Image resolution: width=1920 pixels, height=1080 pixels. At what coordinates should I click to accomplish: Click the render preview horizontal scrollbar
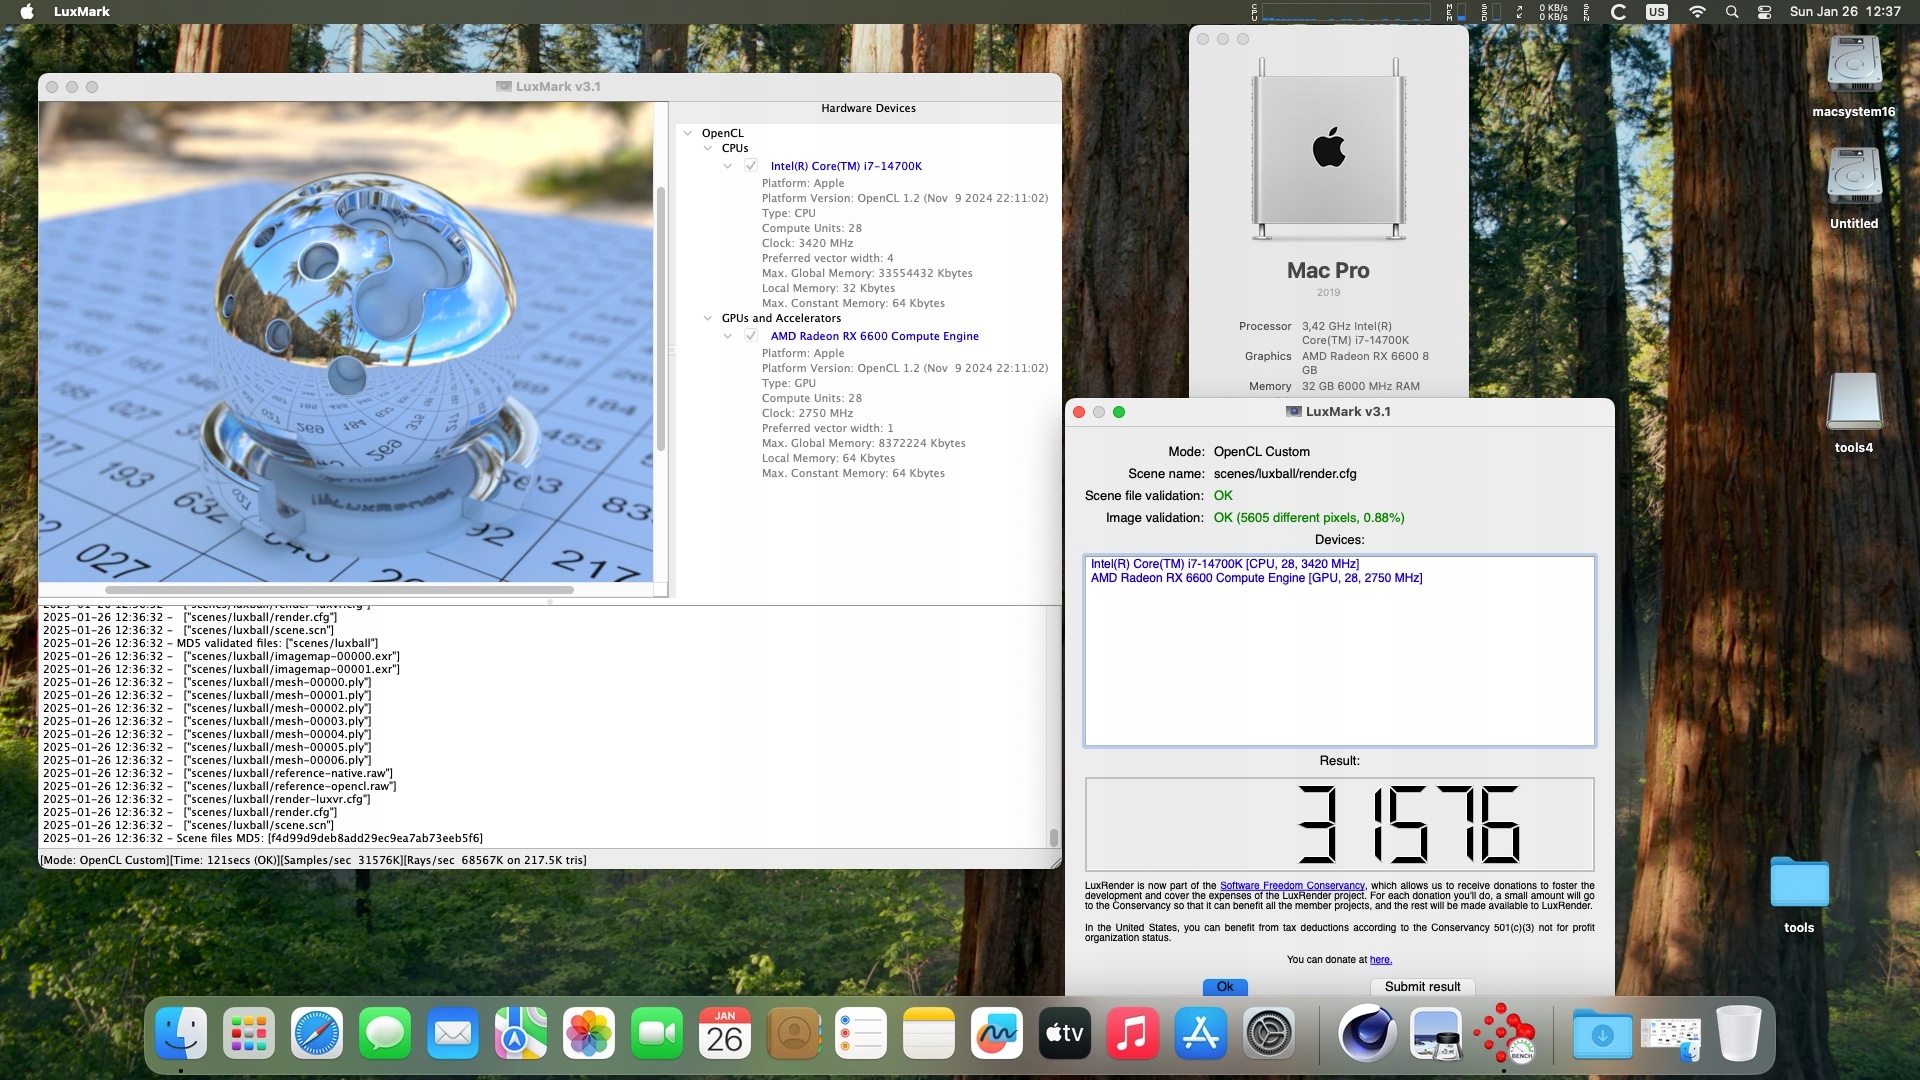tap(340, 590)
